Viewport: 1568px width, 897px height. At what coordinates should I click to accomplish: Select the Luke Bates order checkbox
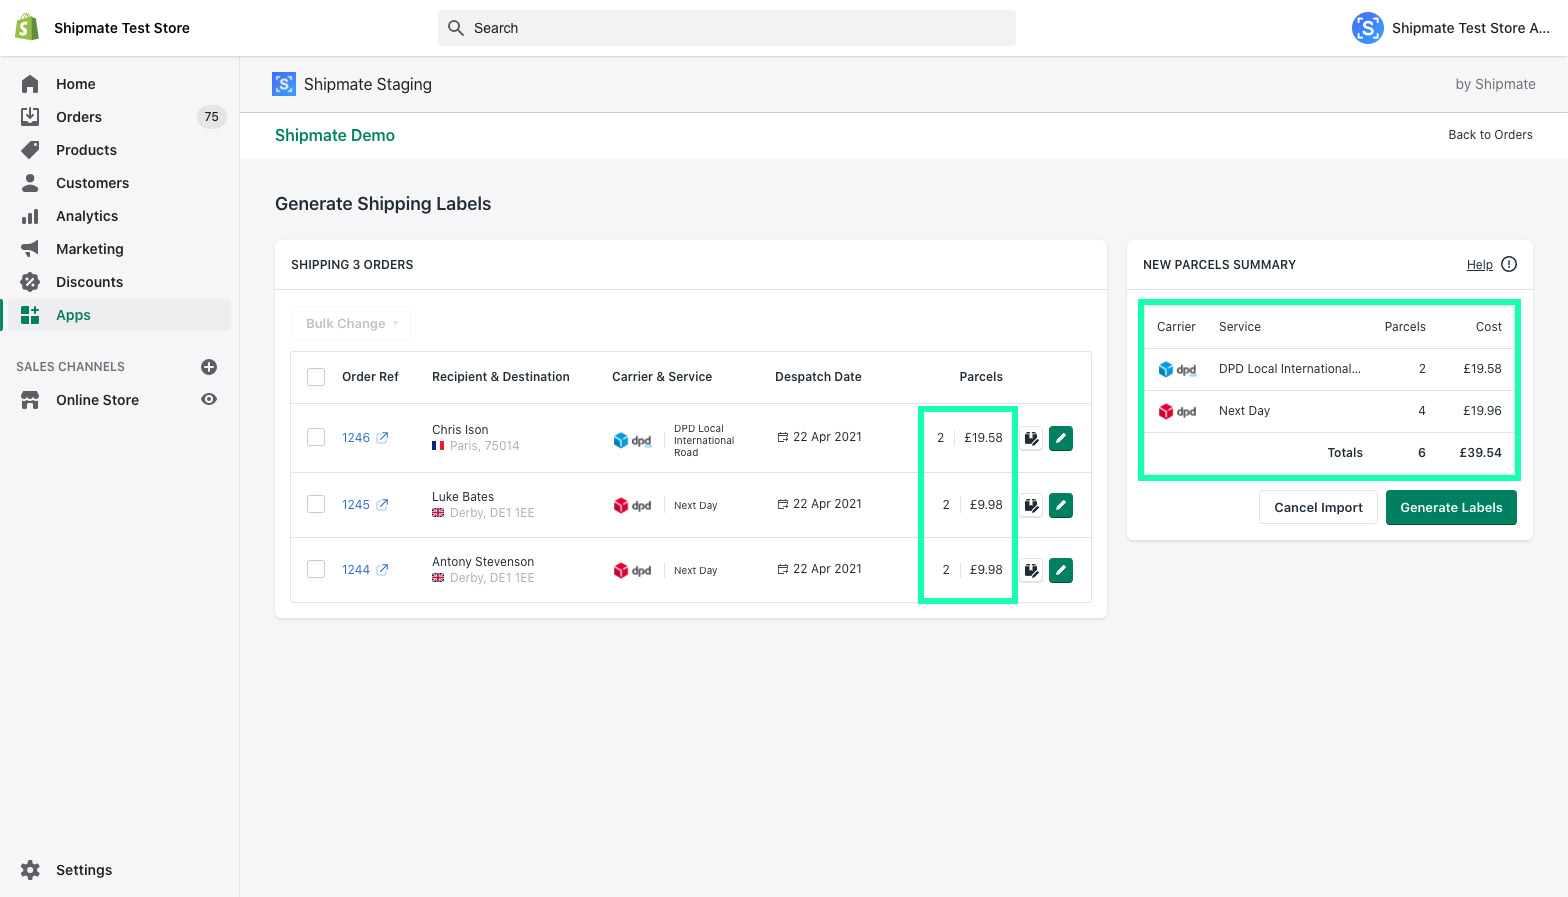(x=316, y=505)
